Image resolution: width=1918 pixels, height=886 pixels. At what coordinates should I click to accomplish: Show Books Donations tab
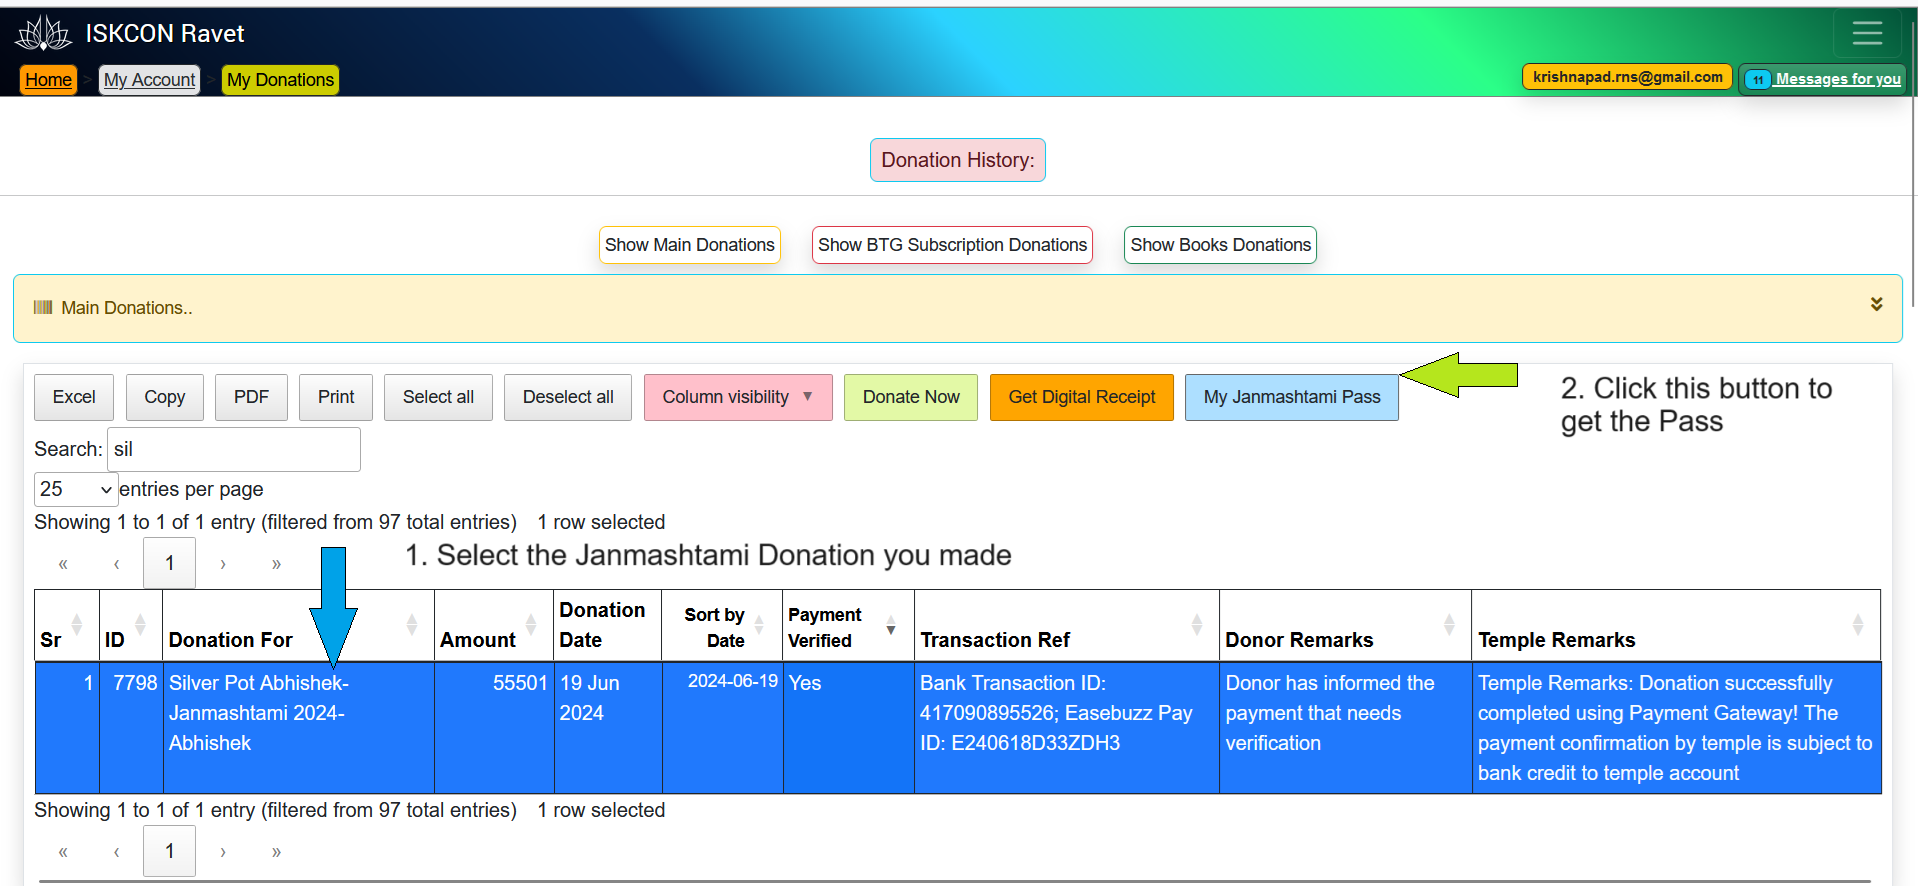[1220, 245]
